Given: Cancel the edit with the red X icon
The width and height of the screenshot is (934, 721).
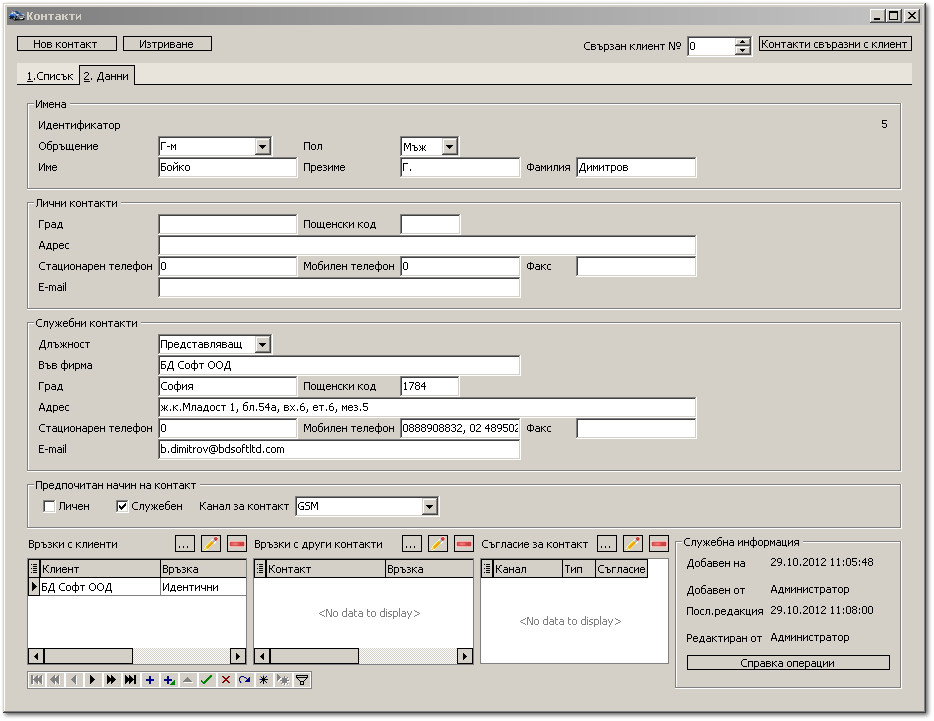Looking at the screenshot, I should pyautogui.click(x=226, y=680).
